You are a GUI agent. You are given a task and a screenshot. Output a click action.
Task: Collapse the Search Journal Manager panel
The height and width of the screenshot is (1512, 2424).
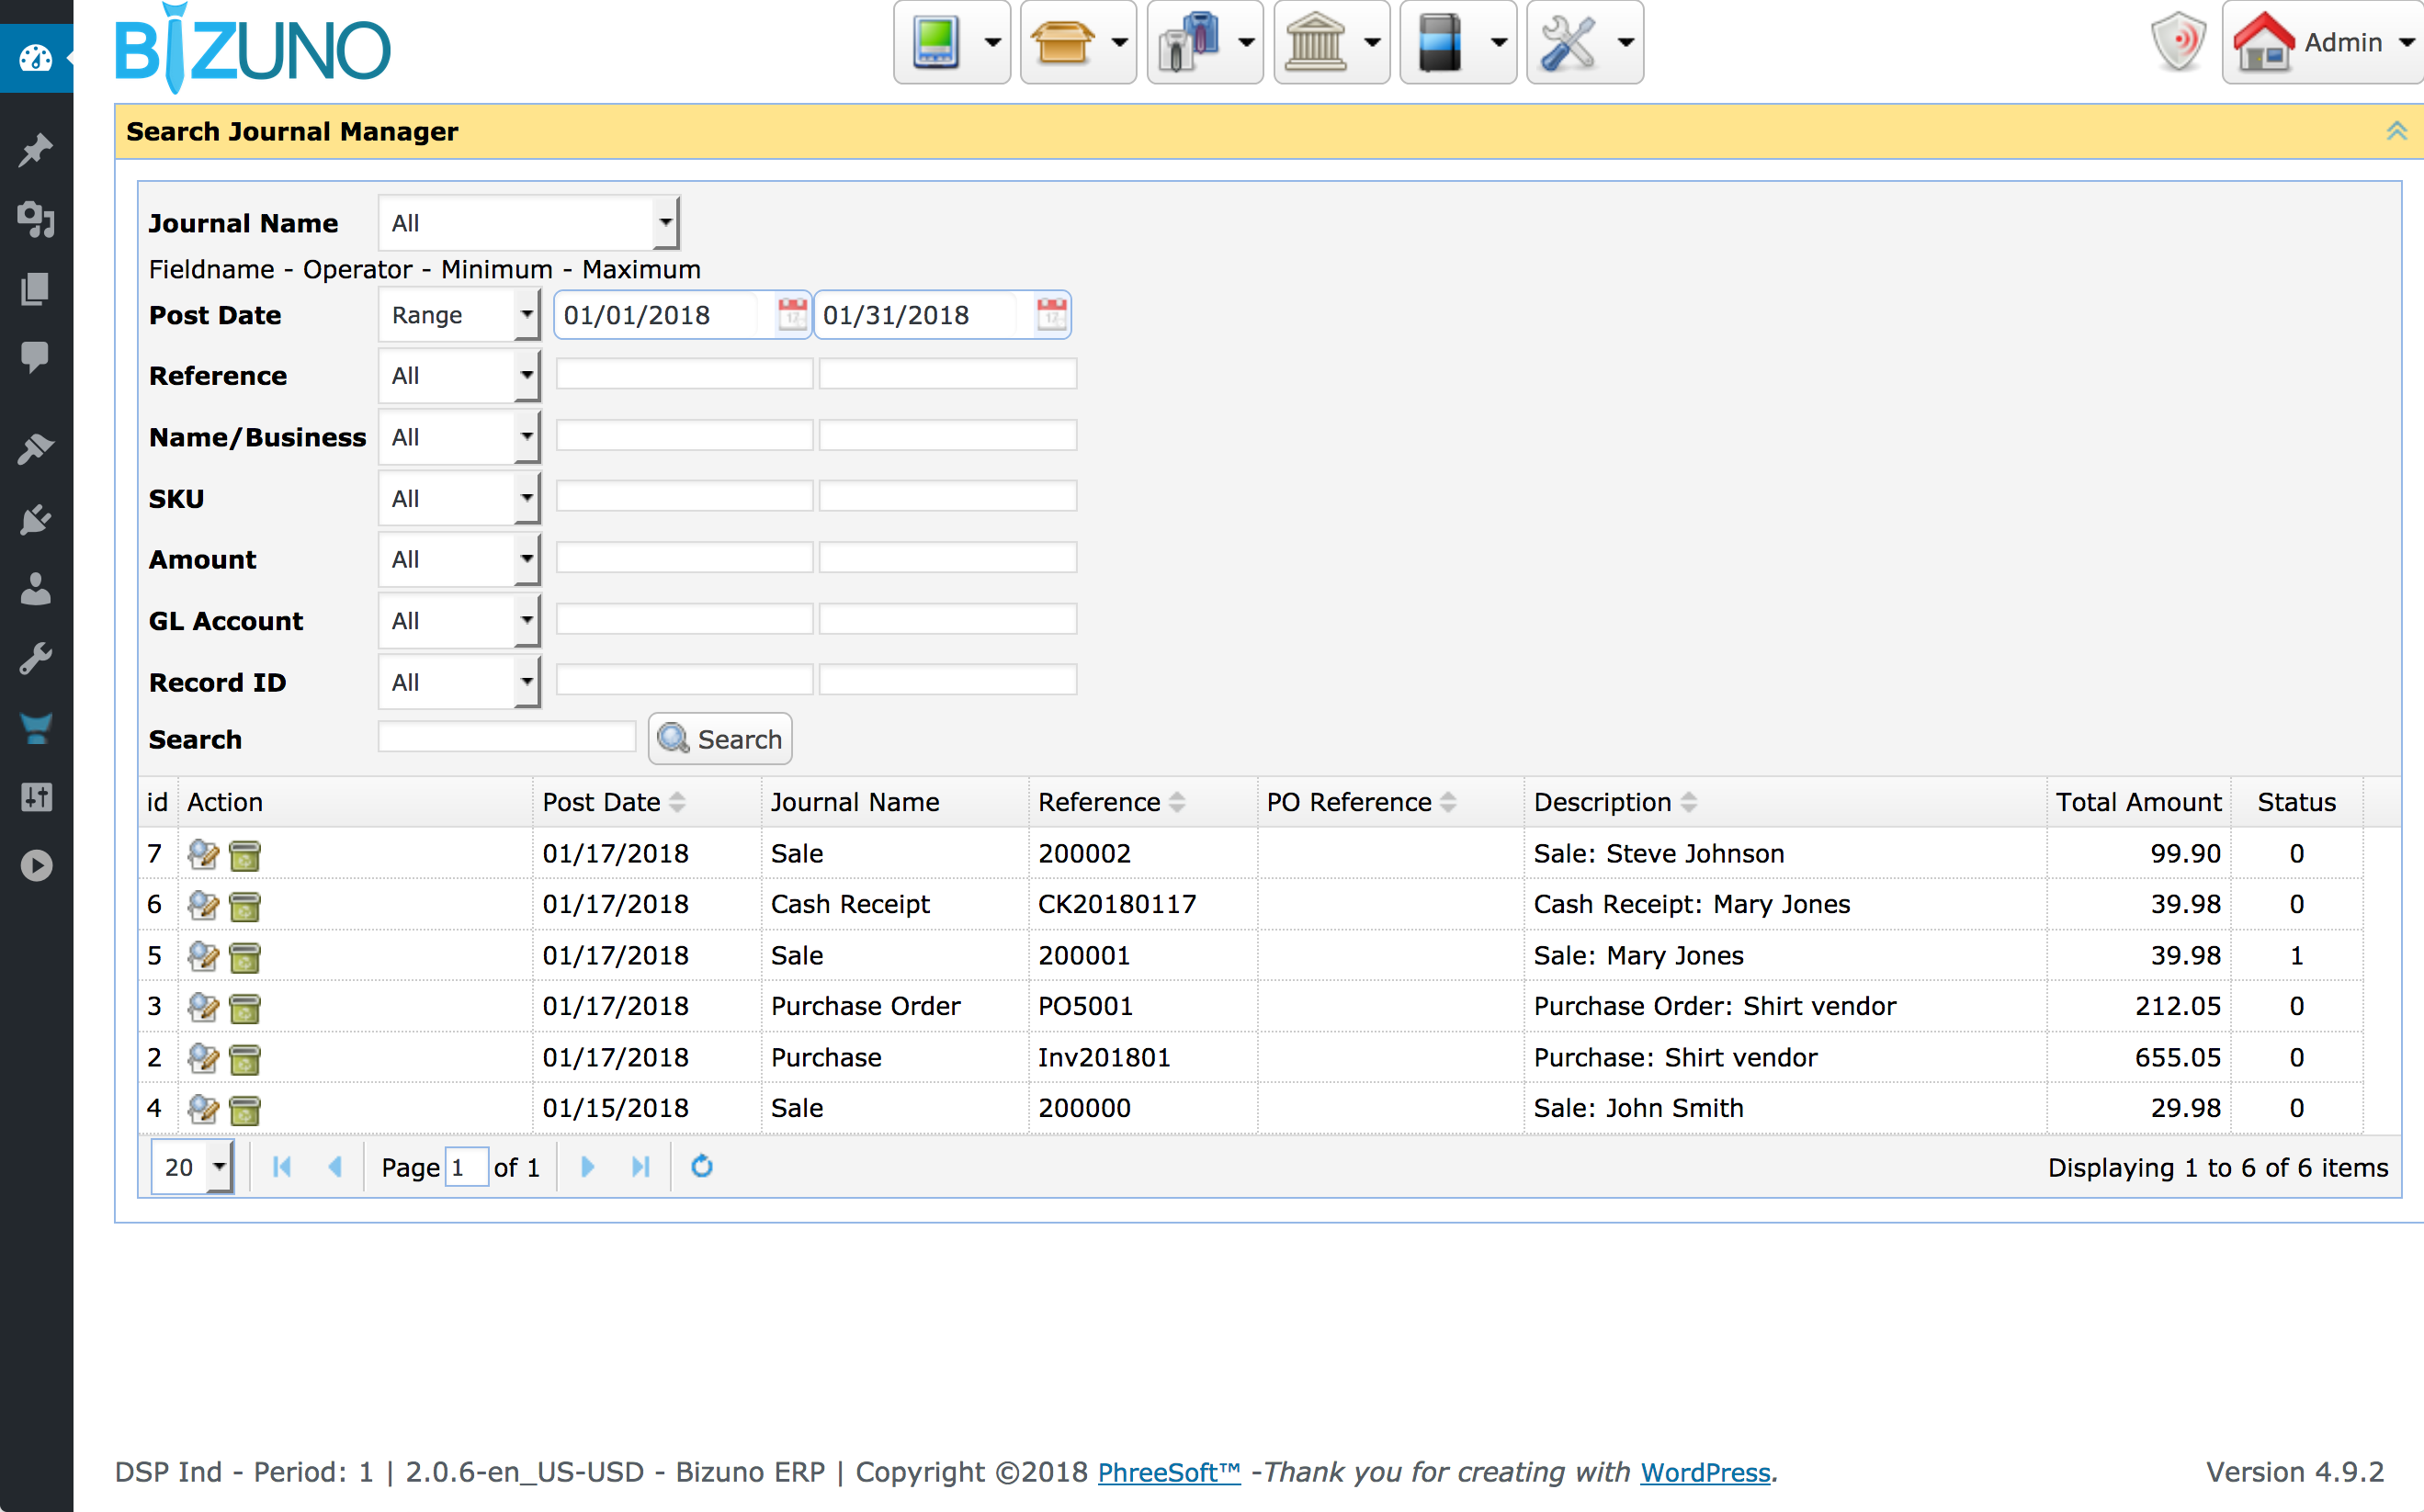click(2396, 131)
